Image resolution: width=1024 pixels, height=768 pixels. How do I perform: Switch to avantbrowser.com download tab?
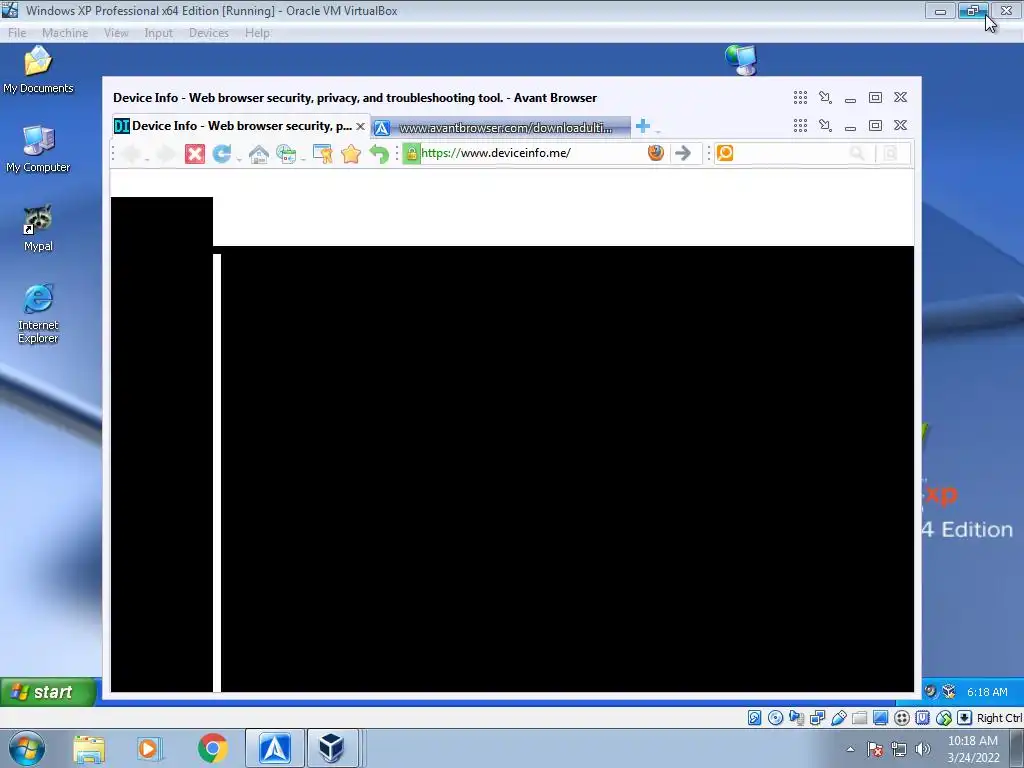point(502,127)
